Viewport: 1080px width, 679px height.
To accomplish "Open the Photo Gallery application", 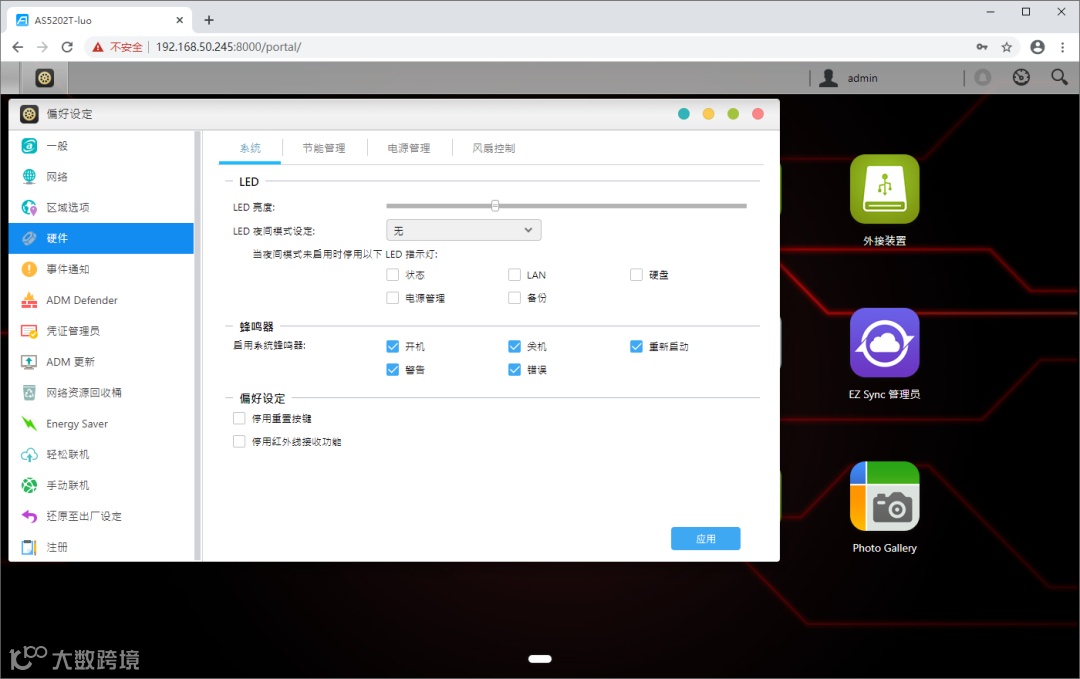I will pyautogui.click(x=884, y=495).
